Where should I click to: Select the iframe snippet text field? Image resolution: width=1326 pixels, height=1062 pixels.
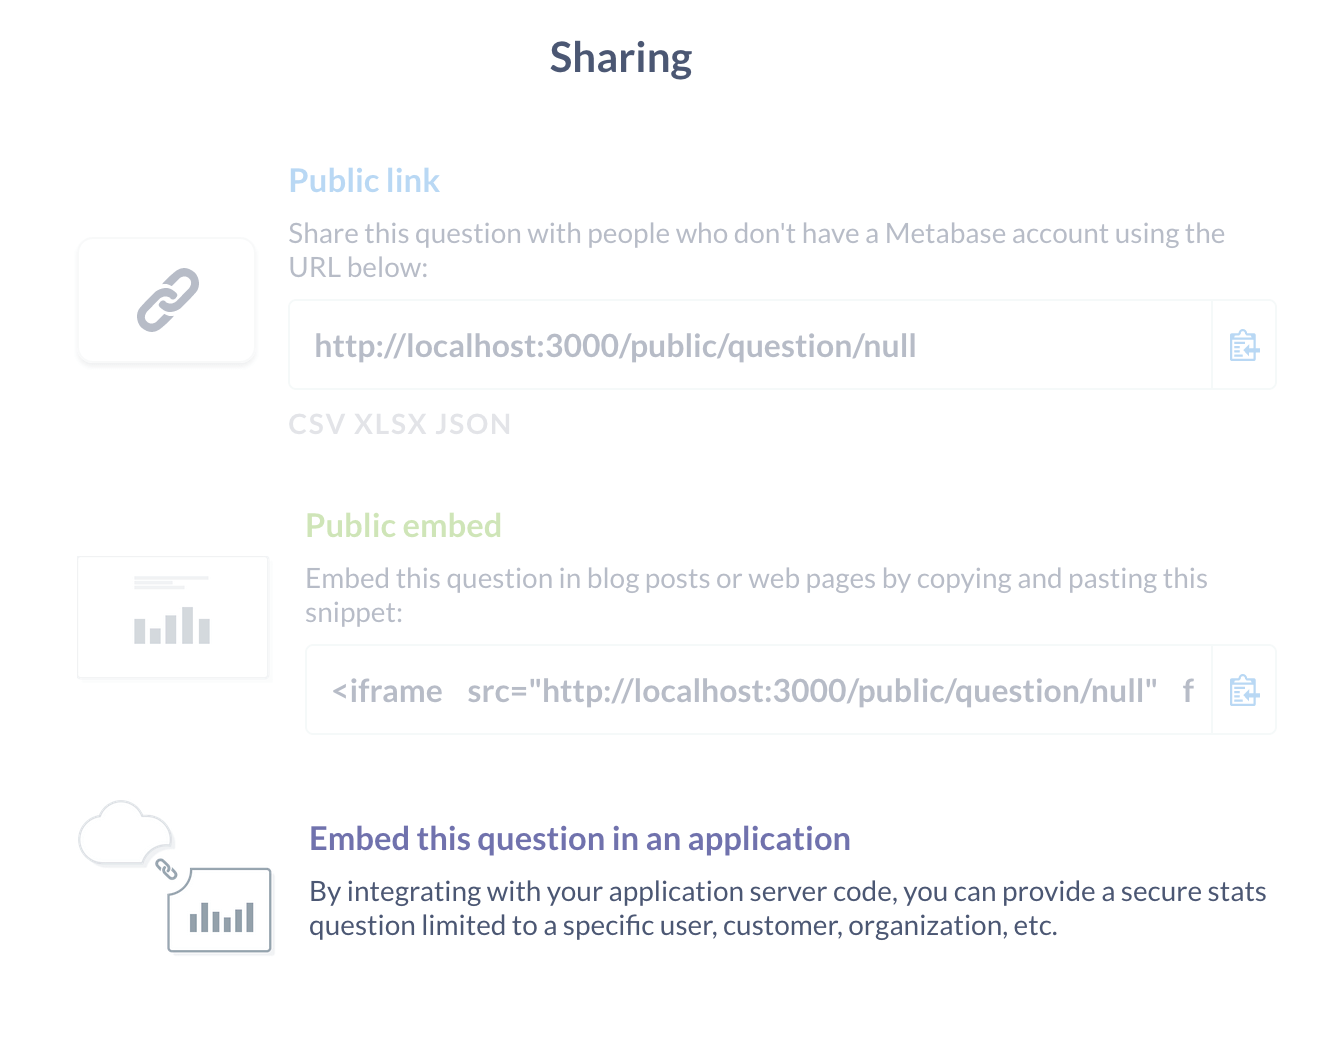click(759, 690)
